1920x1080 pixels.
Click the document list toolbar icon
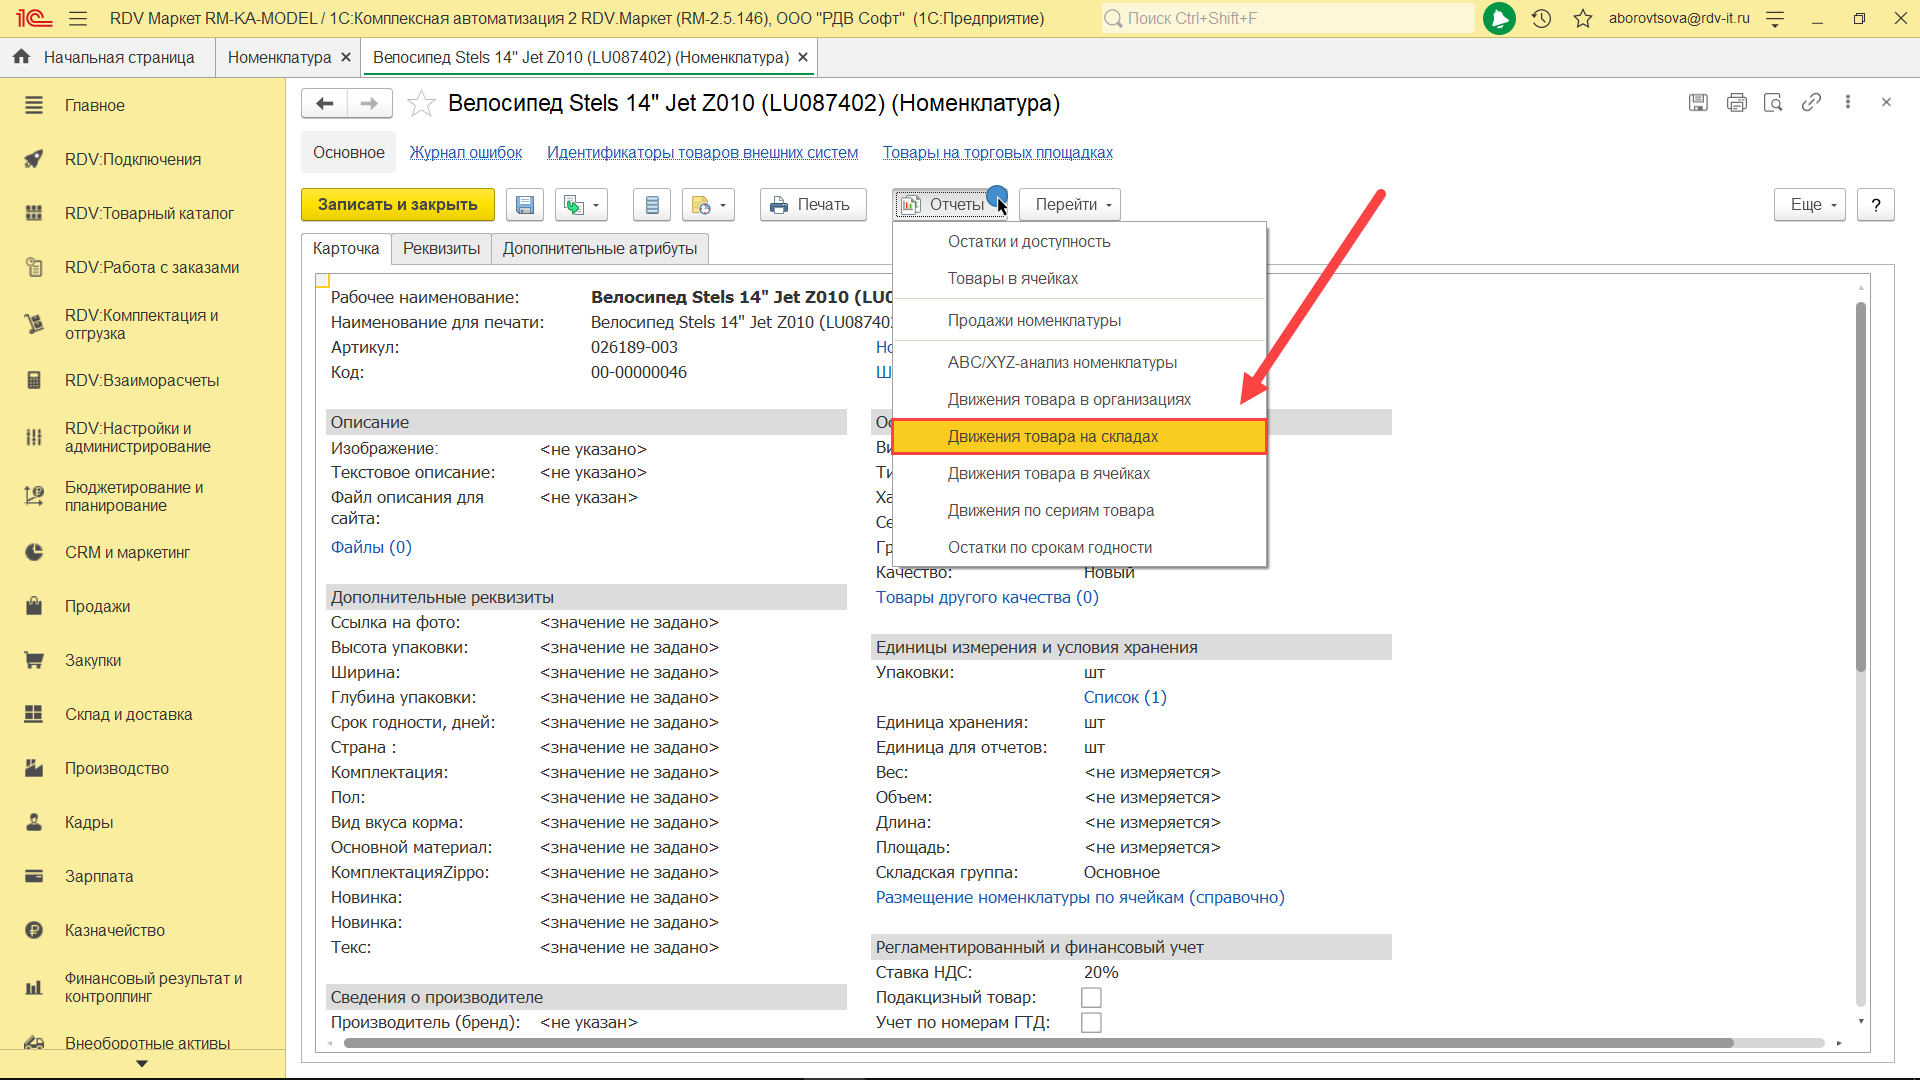coord(652,205)
